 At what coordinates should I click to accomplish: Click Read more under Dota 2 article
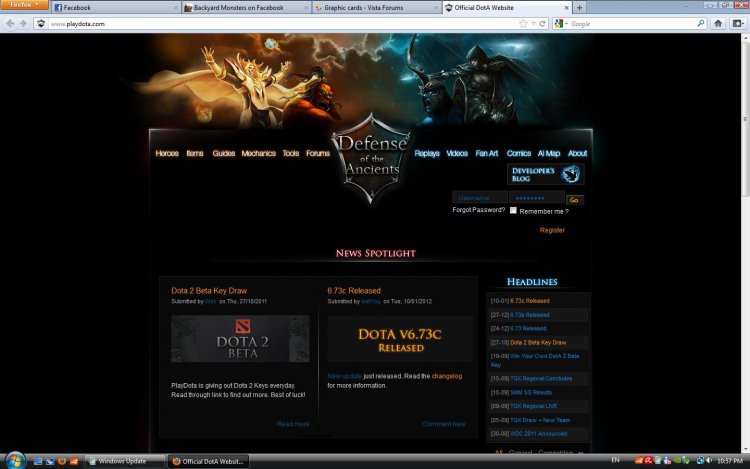(x=293, y=424)
